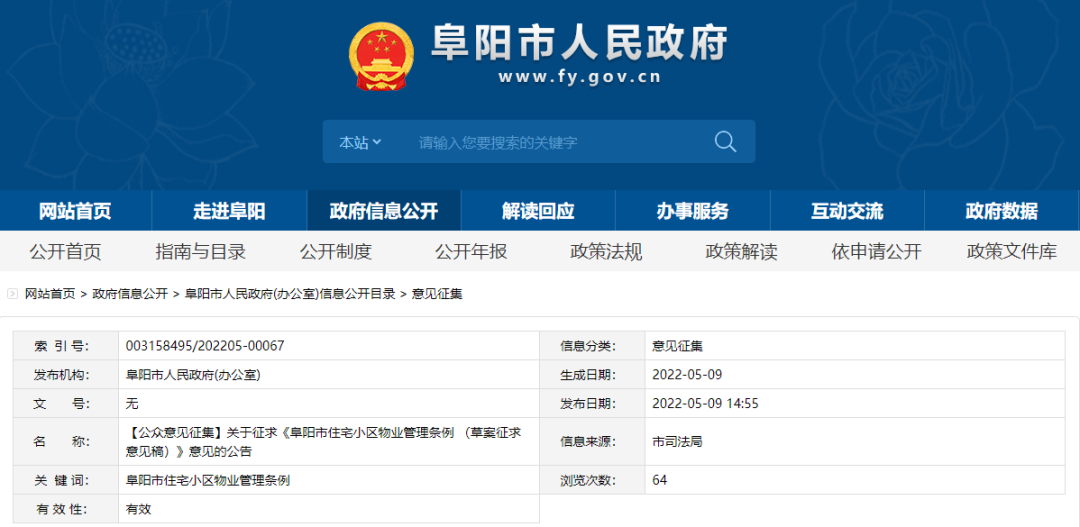
Task: Open 公开制度 sub-navigation
Action: [x=336, y=252]
